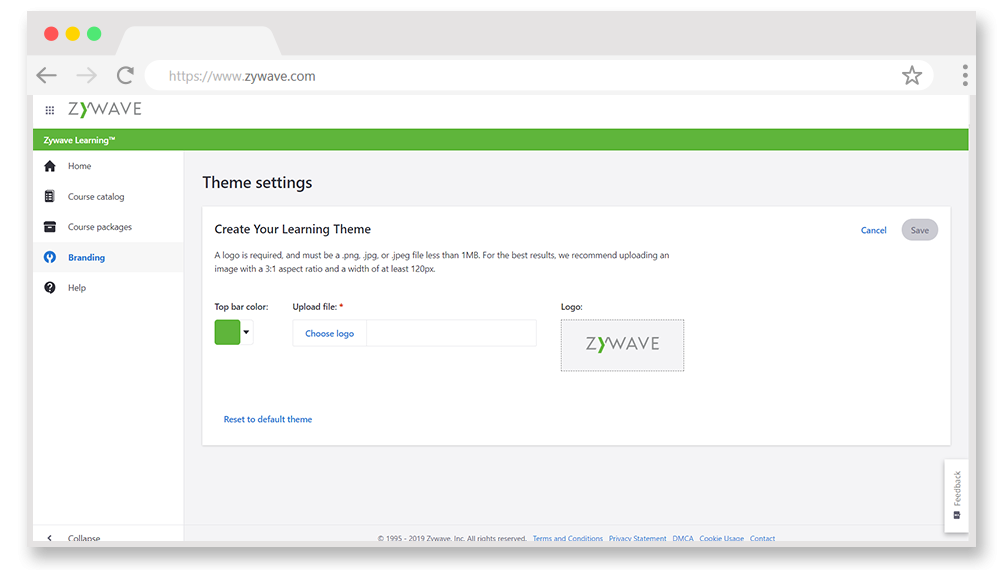Bookmark the page with the star icon
The image size is (1000, 570).
pyautogui.click(x=911, y=75)
